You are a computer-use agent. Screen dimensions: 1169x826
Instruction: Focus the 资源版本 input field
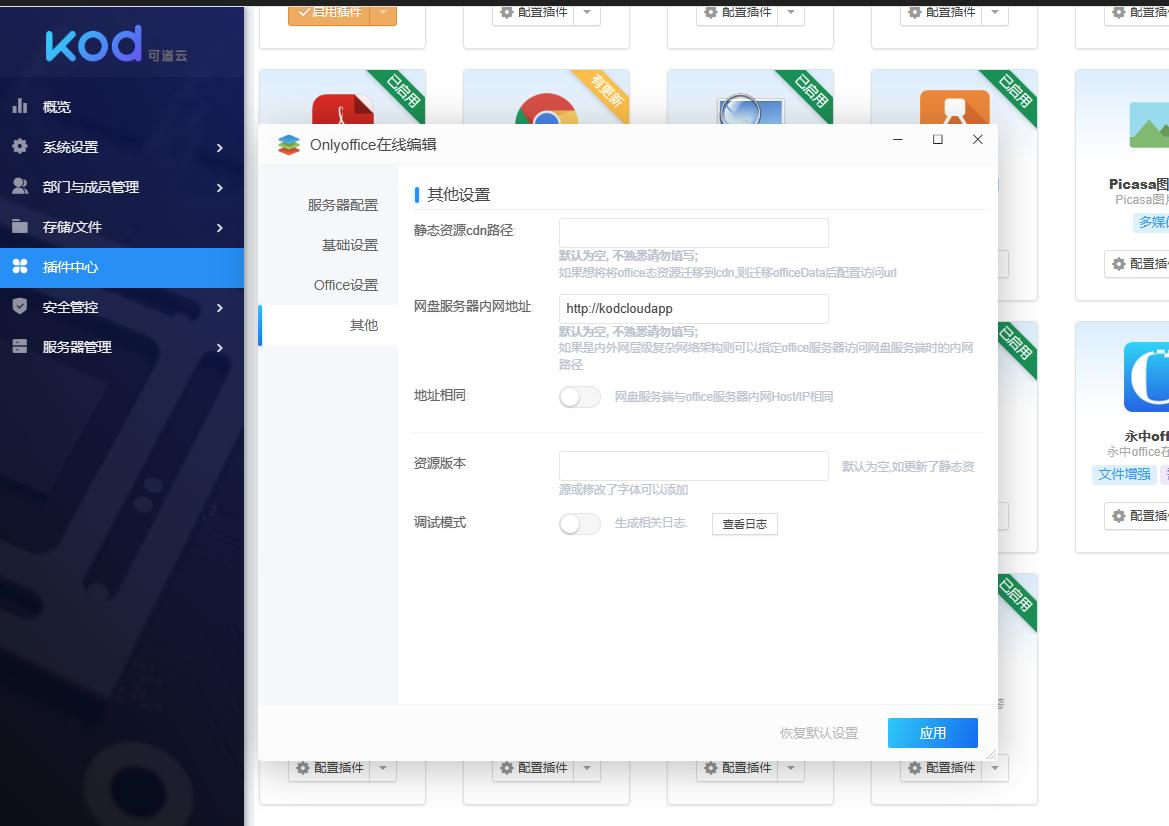click(x=693, y=466)
